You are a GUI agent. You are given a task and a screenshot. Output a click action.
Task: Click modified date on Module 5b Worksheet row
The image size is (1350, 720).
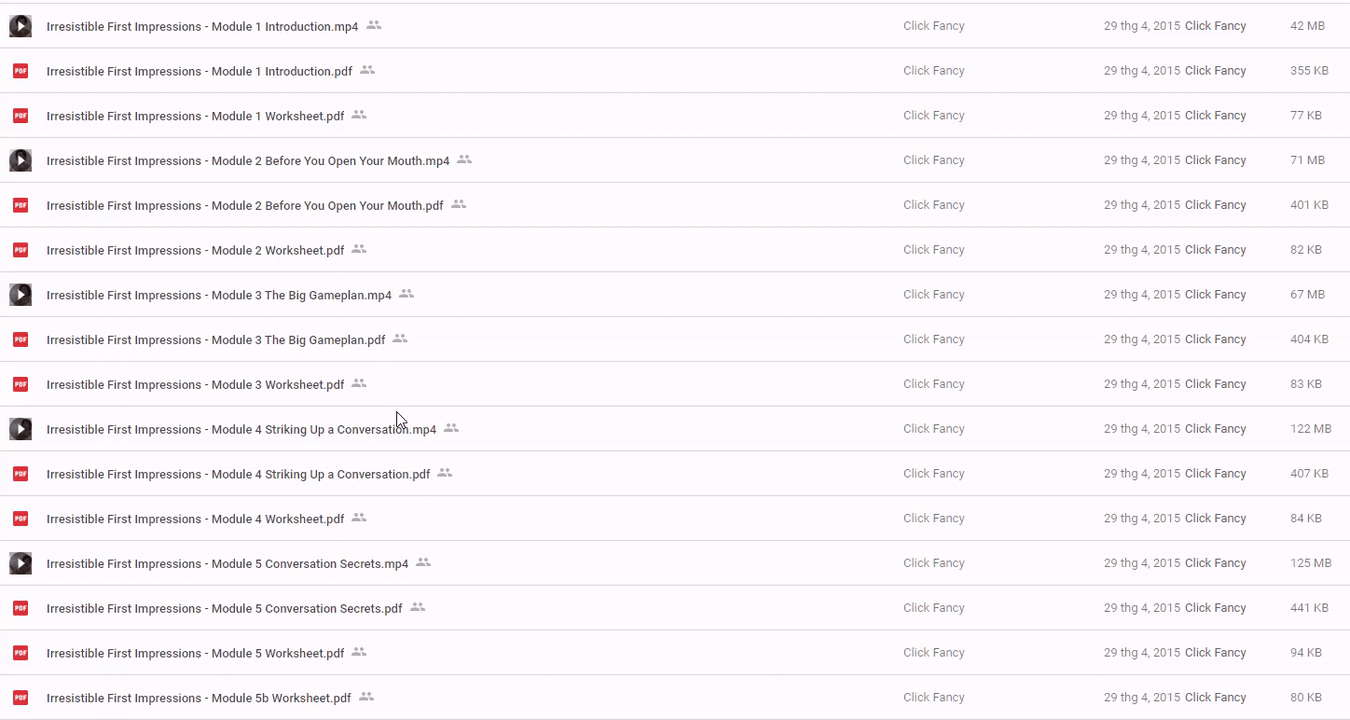1142,698
